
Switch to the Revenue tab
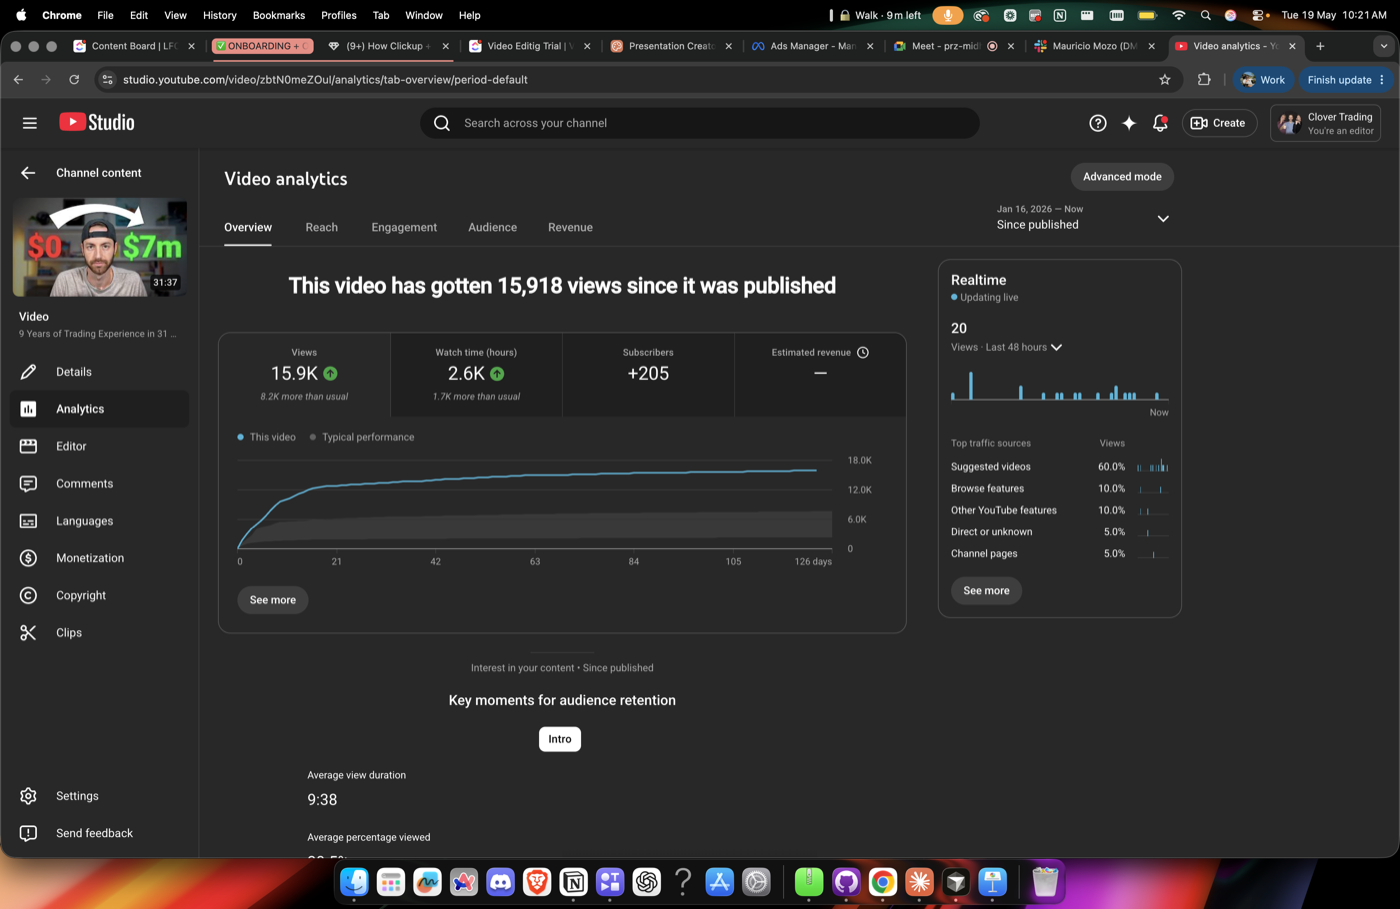click(x=570, y=227)
